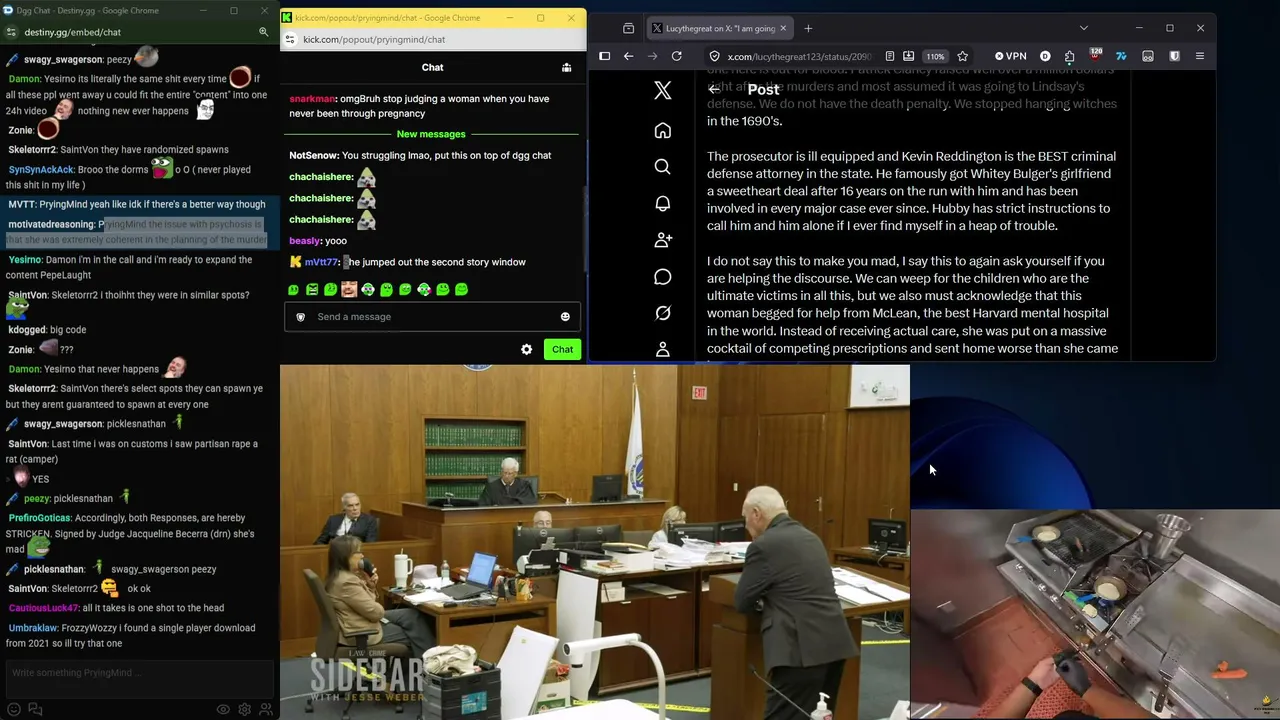
Task: Open the browser hamburger menu
Action: [1200, 56]
